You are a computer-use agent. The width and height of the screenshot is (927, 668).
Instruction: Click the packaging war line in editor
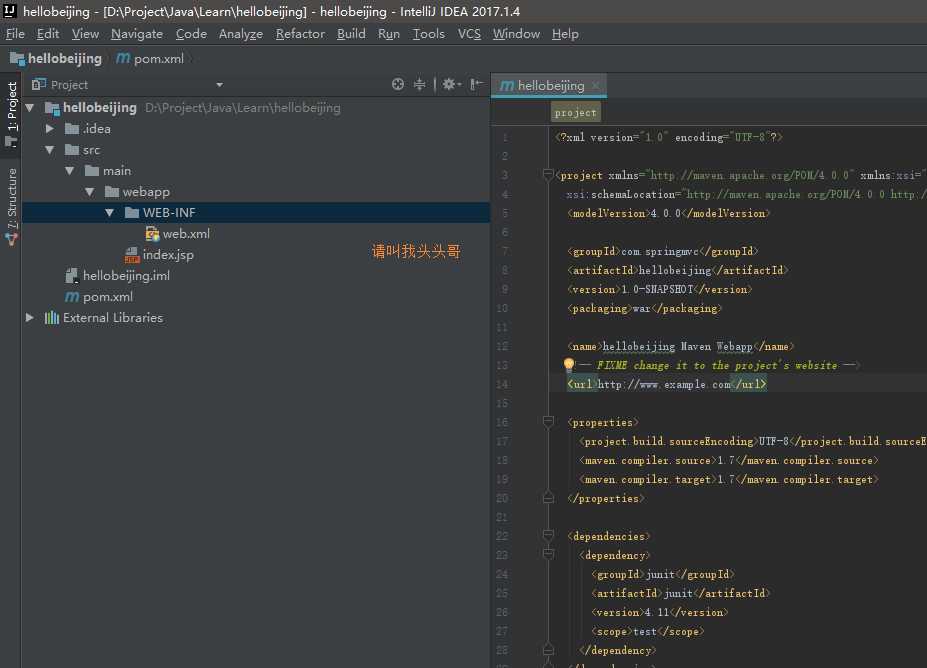click(x=644, y=308)
